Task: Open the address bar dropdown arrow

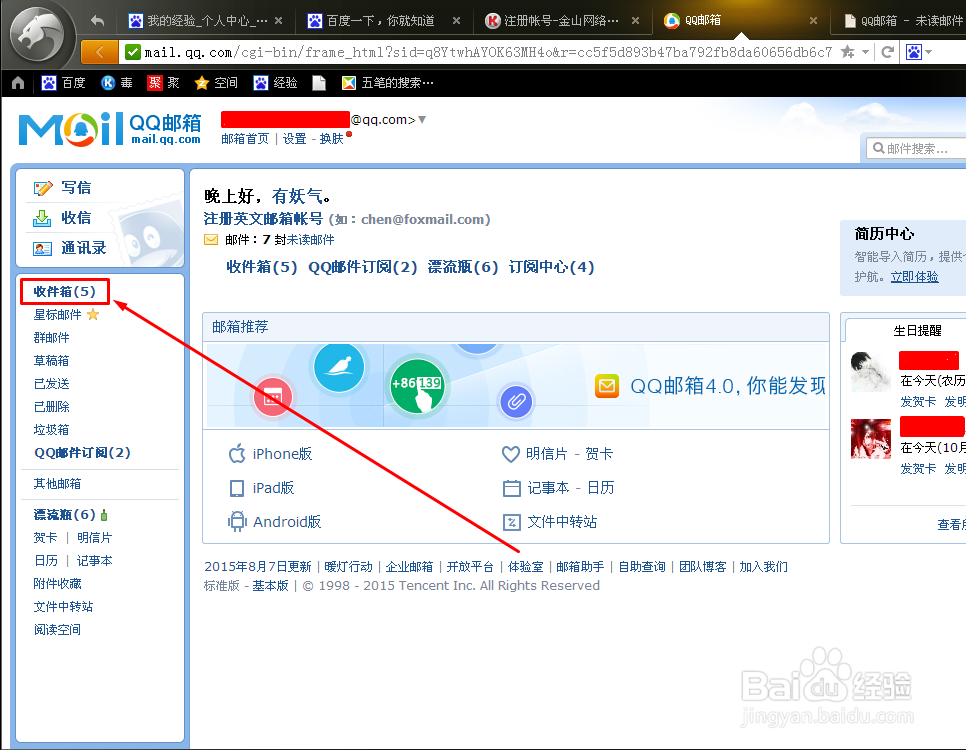Action: point(866,52)
